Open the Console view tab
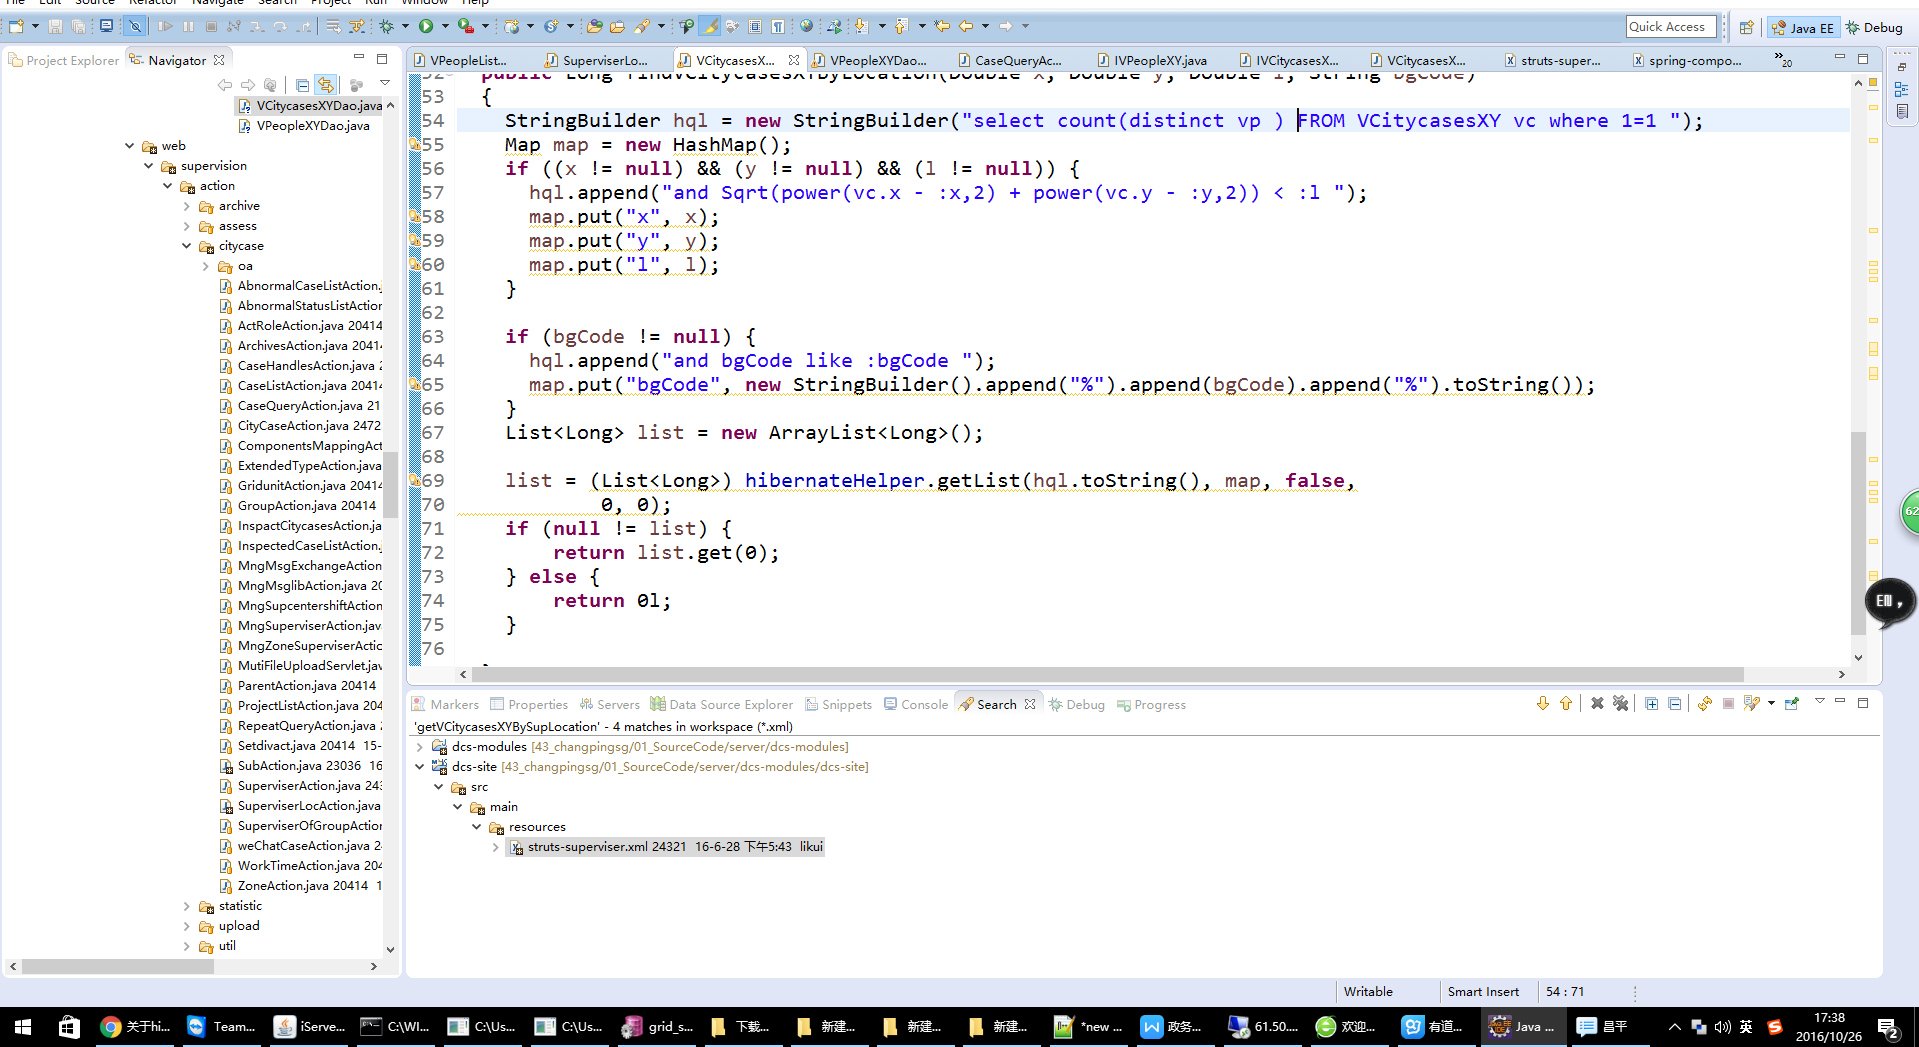This screenshot has height=1047, width=1919. [x=916, y=704]
